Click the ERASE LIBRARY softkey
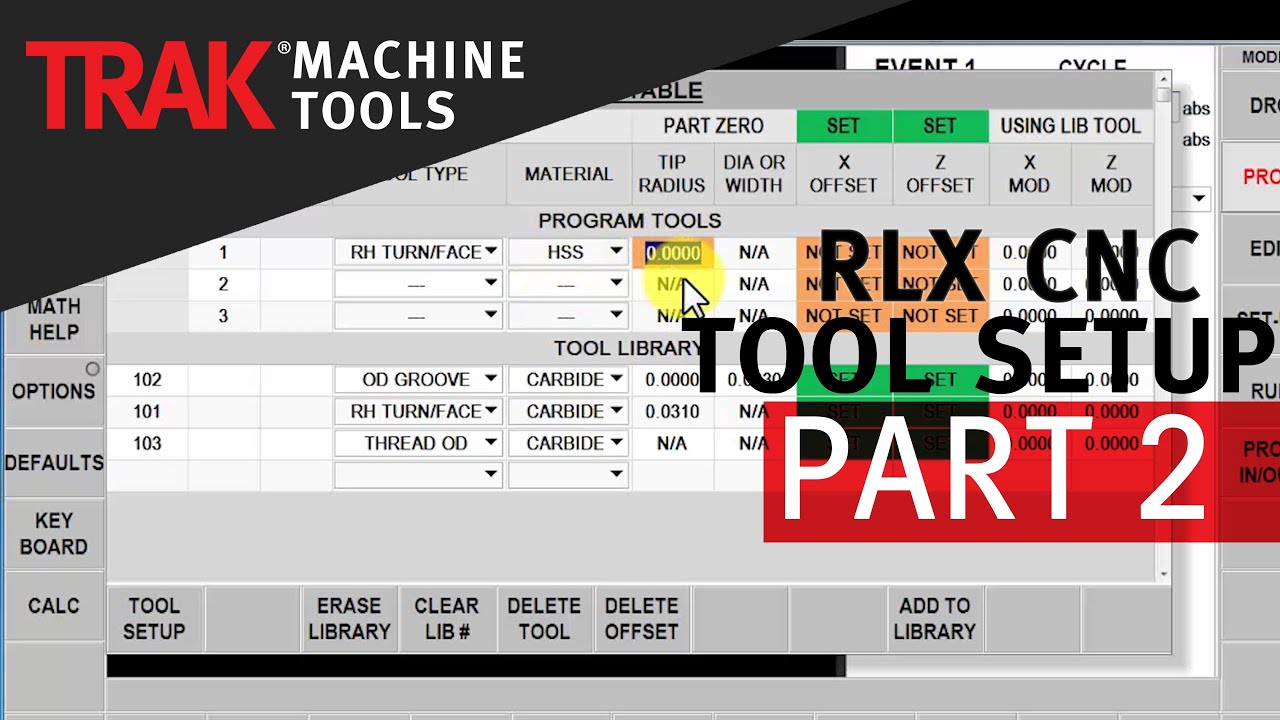1280x720 pixels. point(349,619)
